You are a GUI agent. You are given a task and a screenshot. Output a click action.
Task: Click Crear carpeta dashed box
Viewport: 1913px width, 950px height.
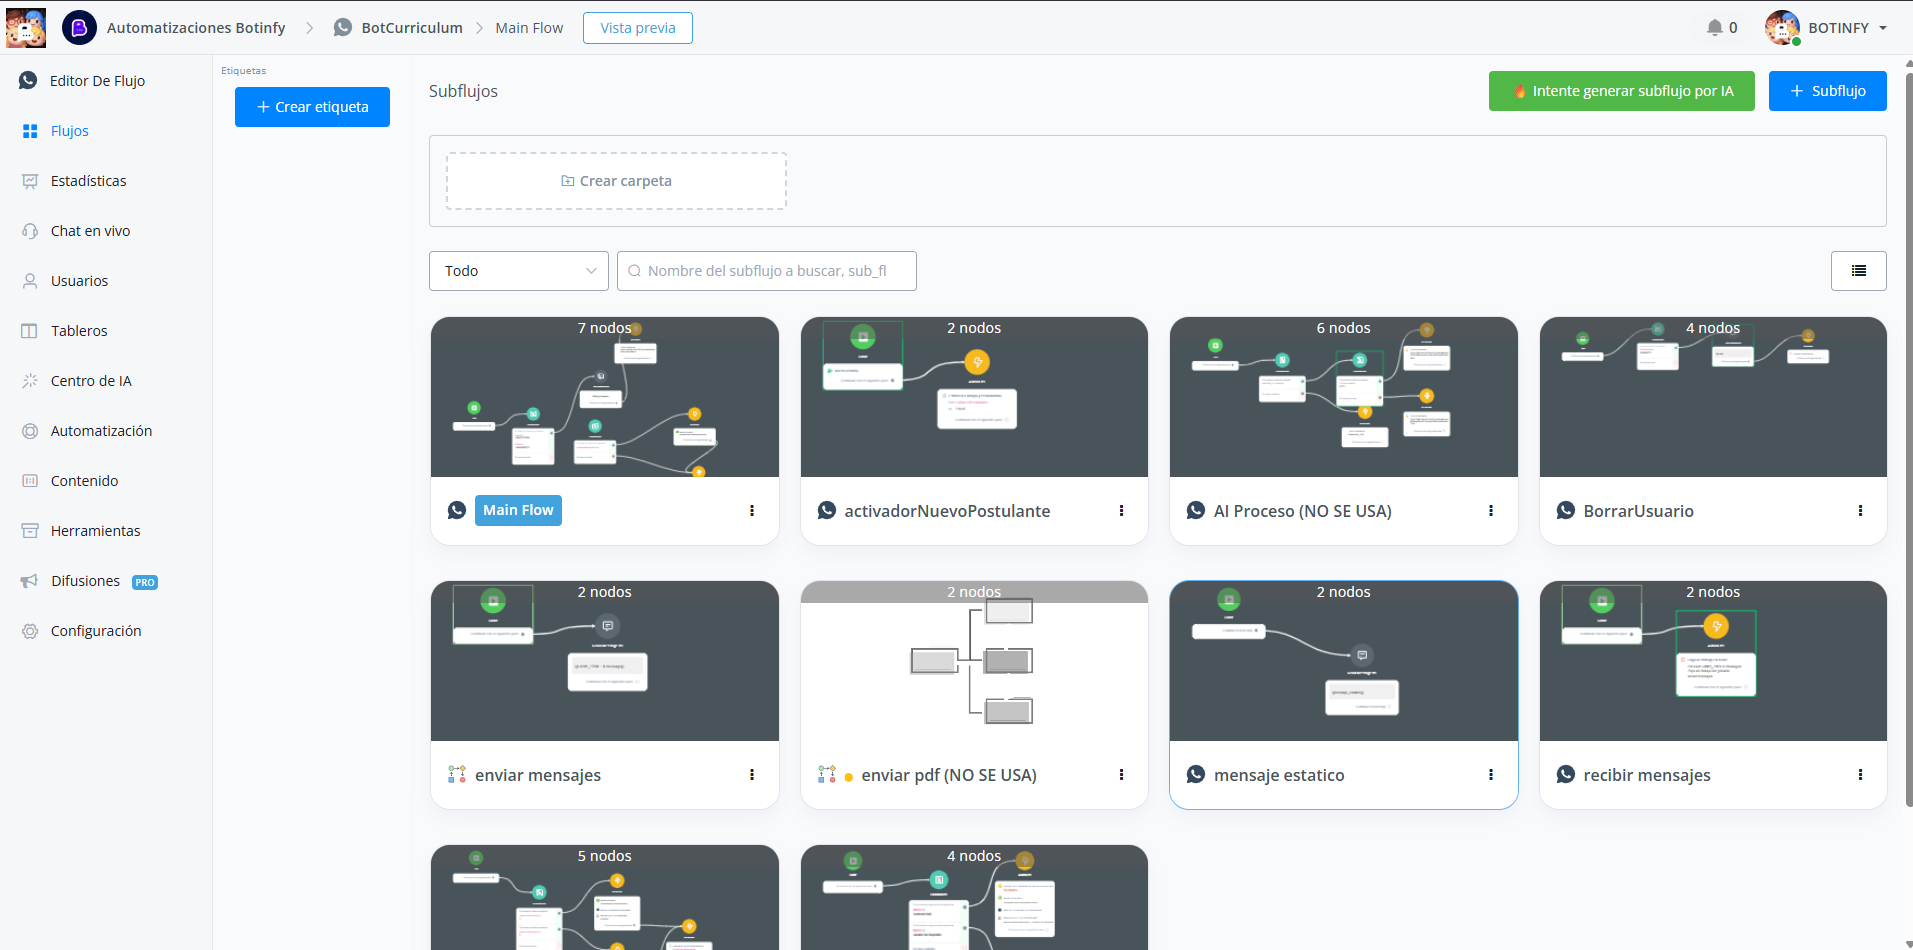point(616,181)
